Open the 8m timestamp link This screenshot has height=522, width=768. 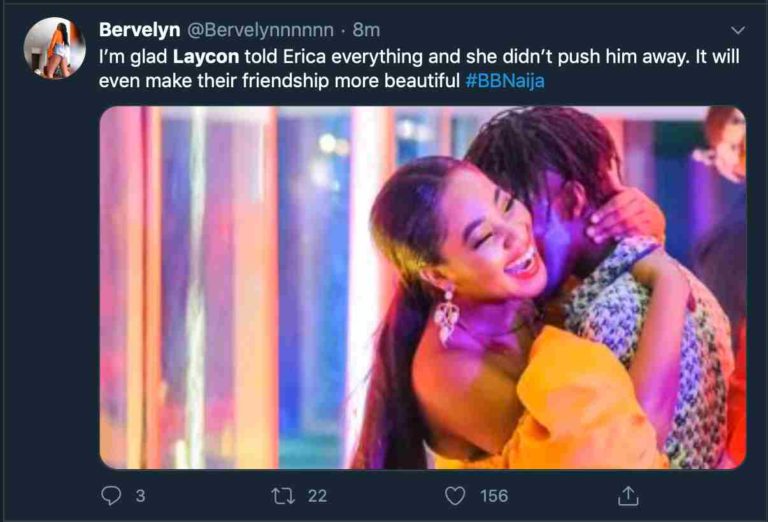click(366, 30)
